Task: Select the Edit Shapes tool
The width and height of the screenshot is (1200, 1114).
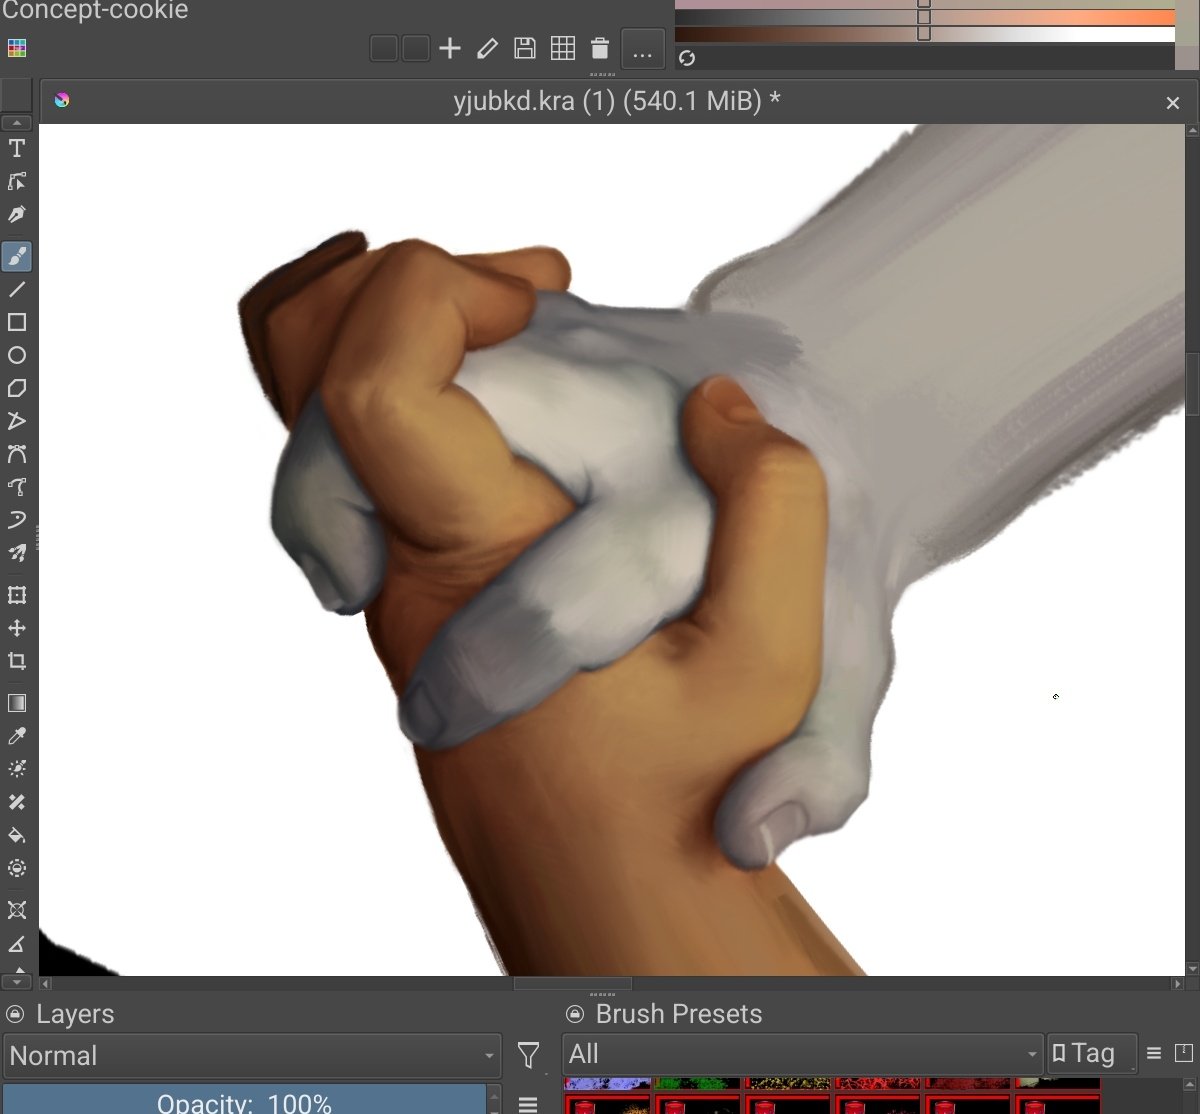Action: click(x=17, y=181)
